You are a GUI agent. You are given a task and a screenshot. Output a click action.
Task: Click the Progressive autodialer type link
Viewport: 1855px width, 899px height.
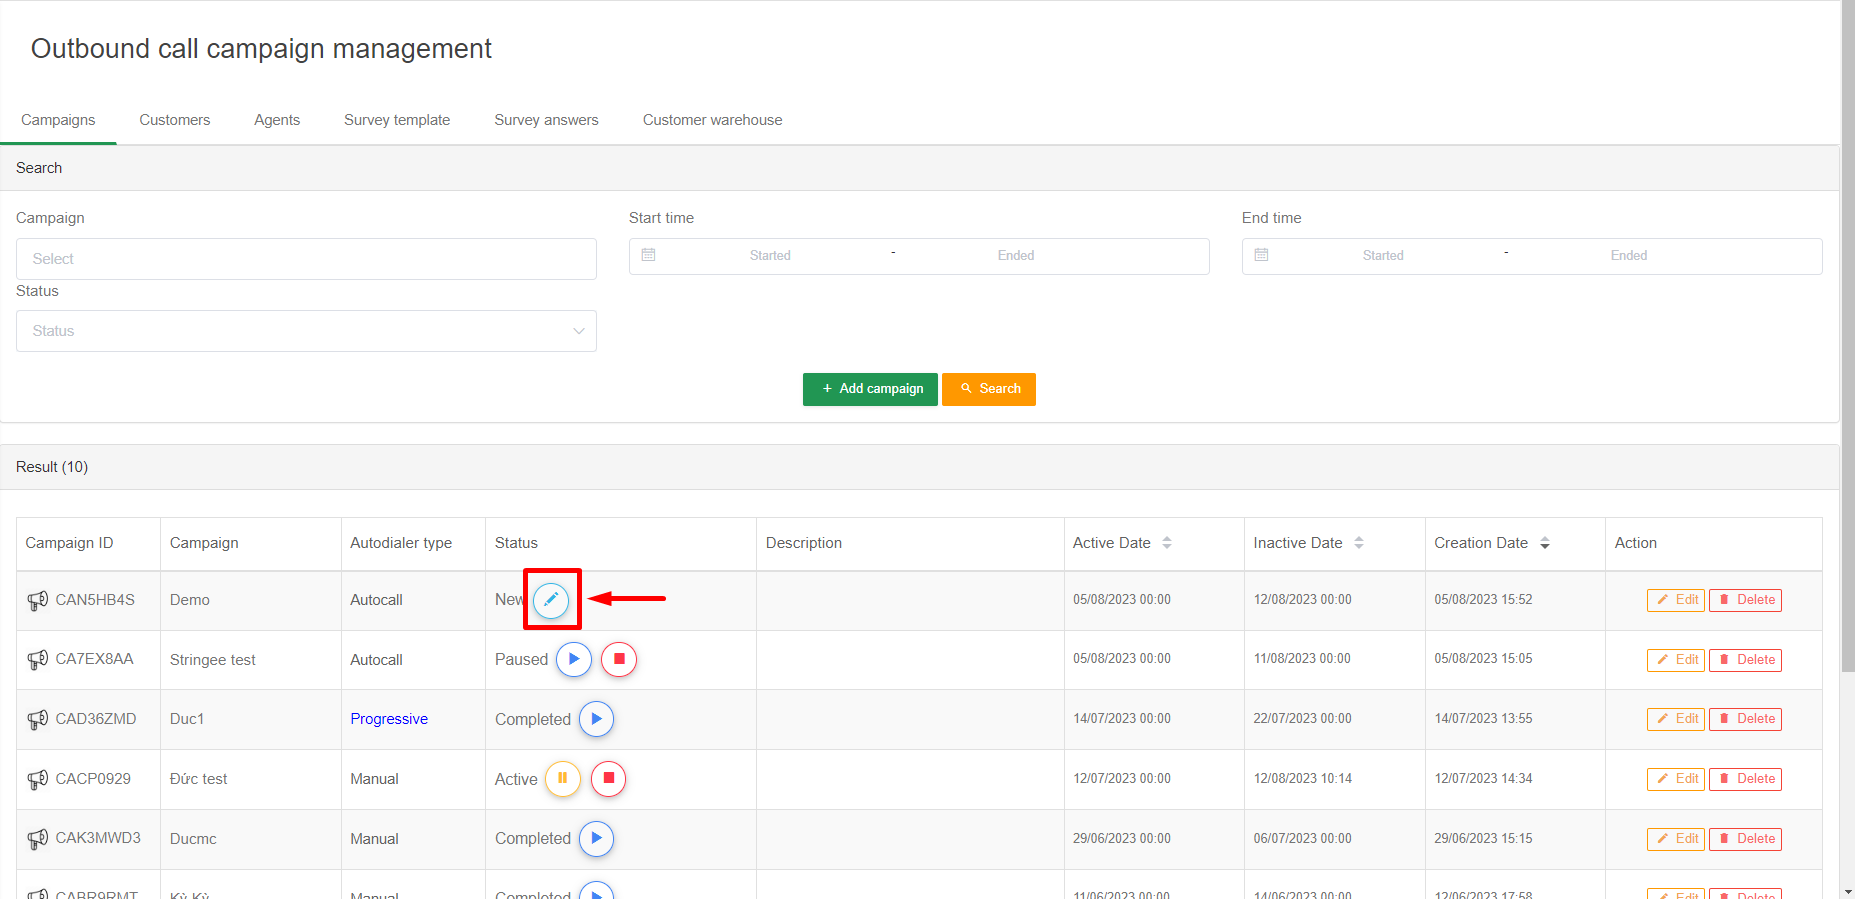389,719
